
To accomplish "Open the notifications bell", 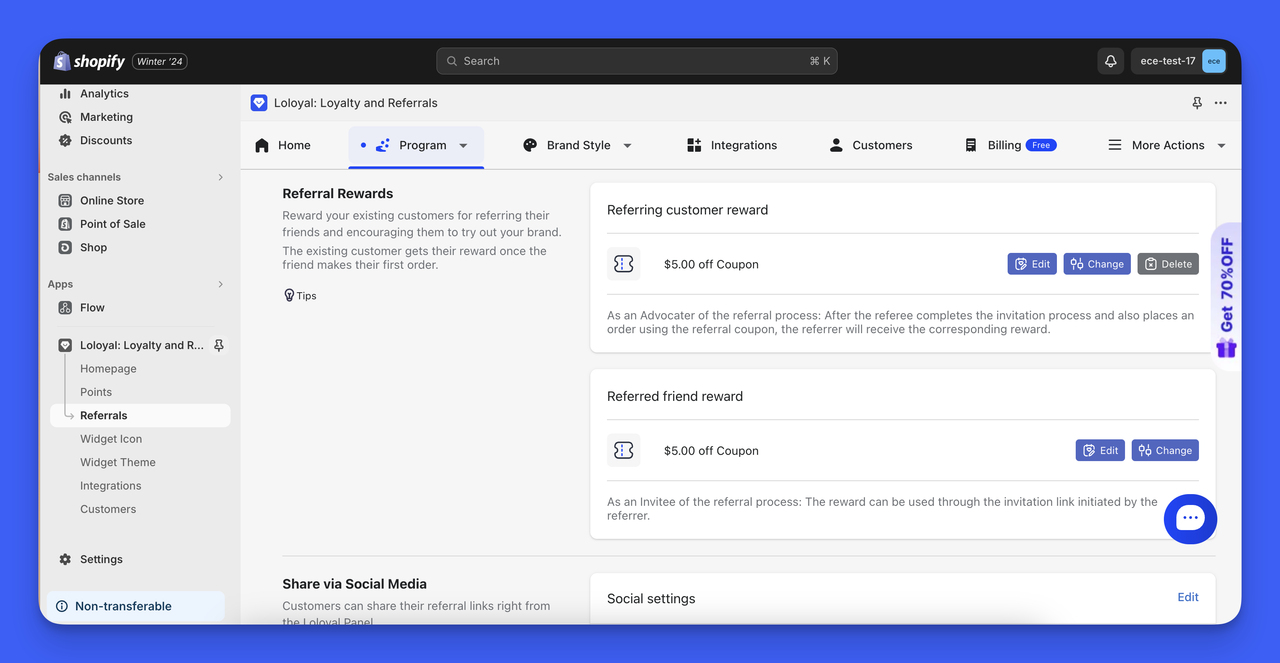I will 1110,61.
